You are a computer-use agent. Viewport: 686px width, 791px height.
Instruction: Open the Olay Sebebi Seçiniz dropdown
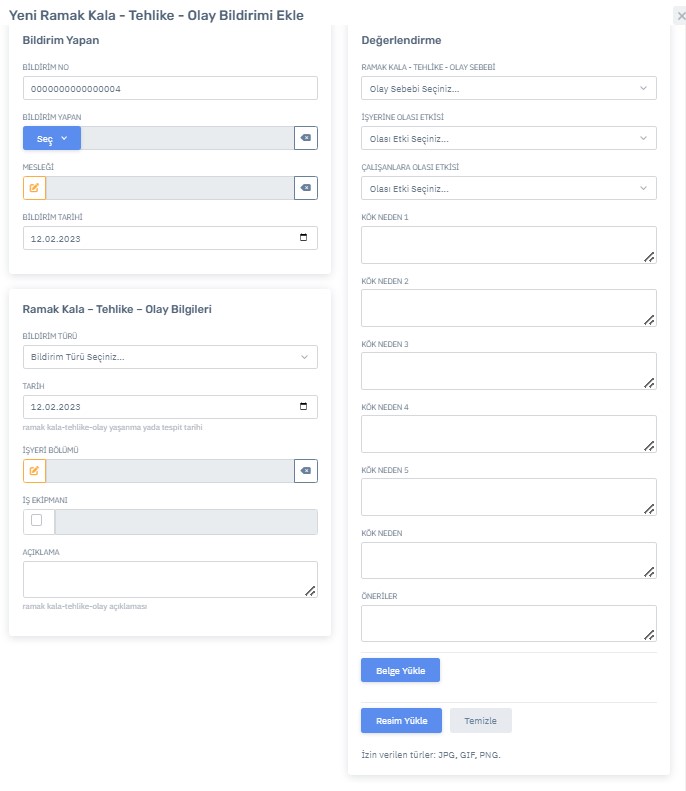pyautogui.click(x=508, y=88)
